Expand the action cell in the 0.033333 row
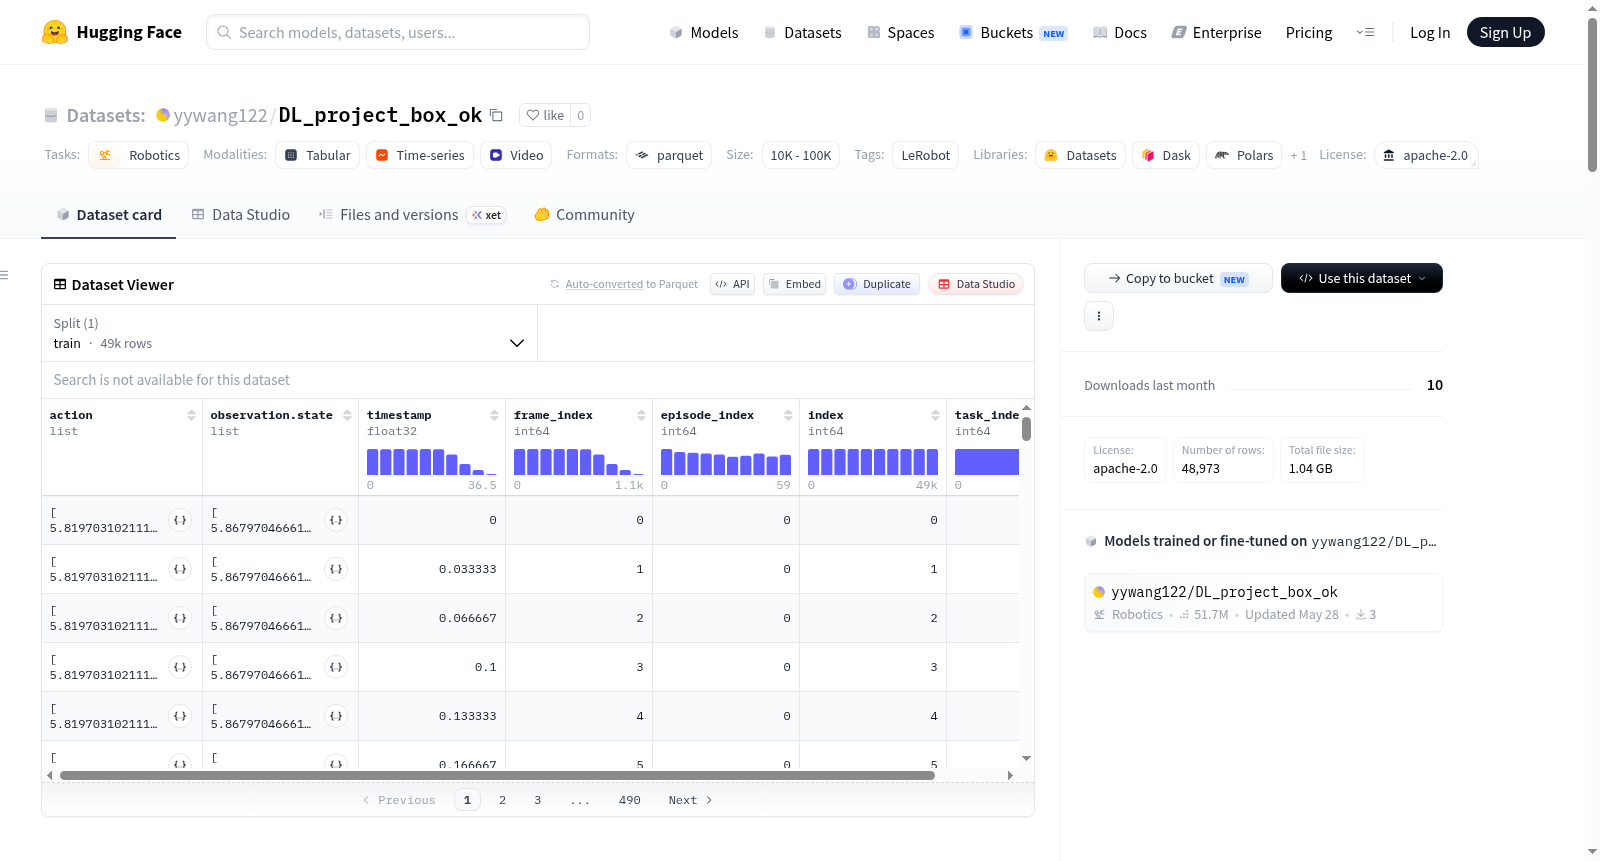Image resolution: width=1600 pixels, height=861 pixels. click(180, 569)
